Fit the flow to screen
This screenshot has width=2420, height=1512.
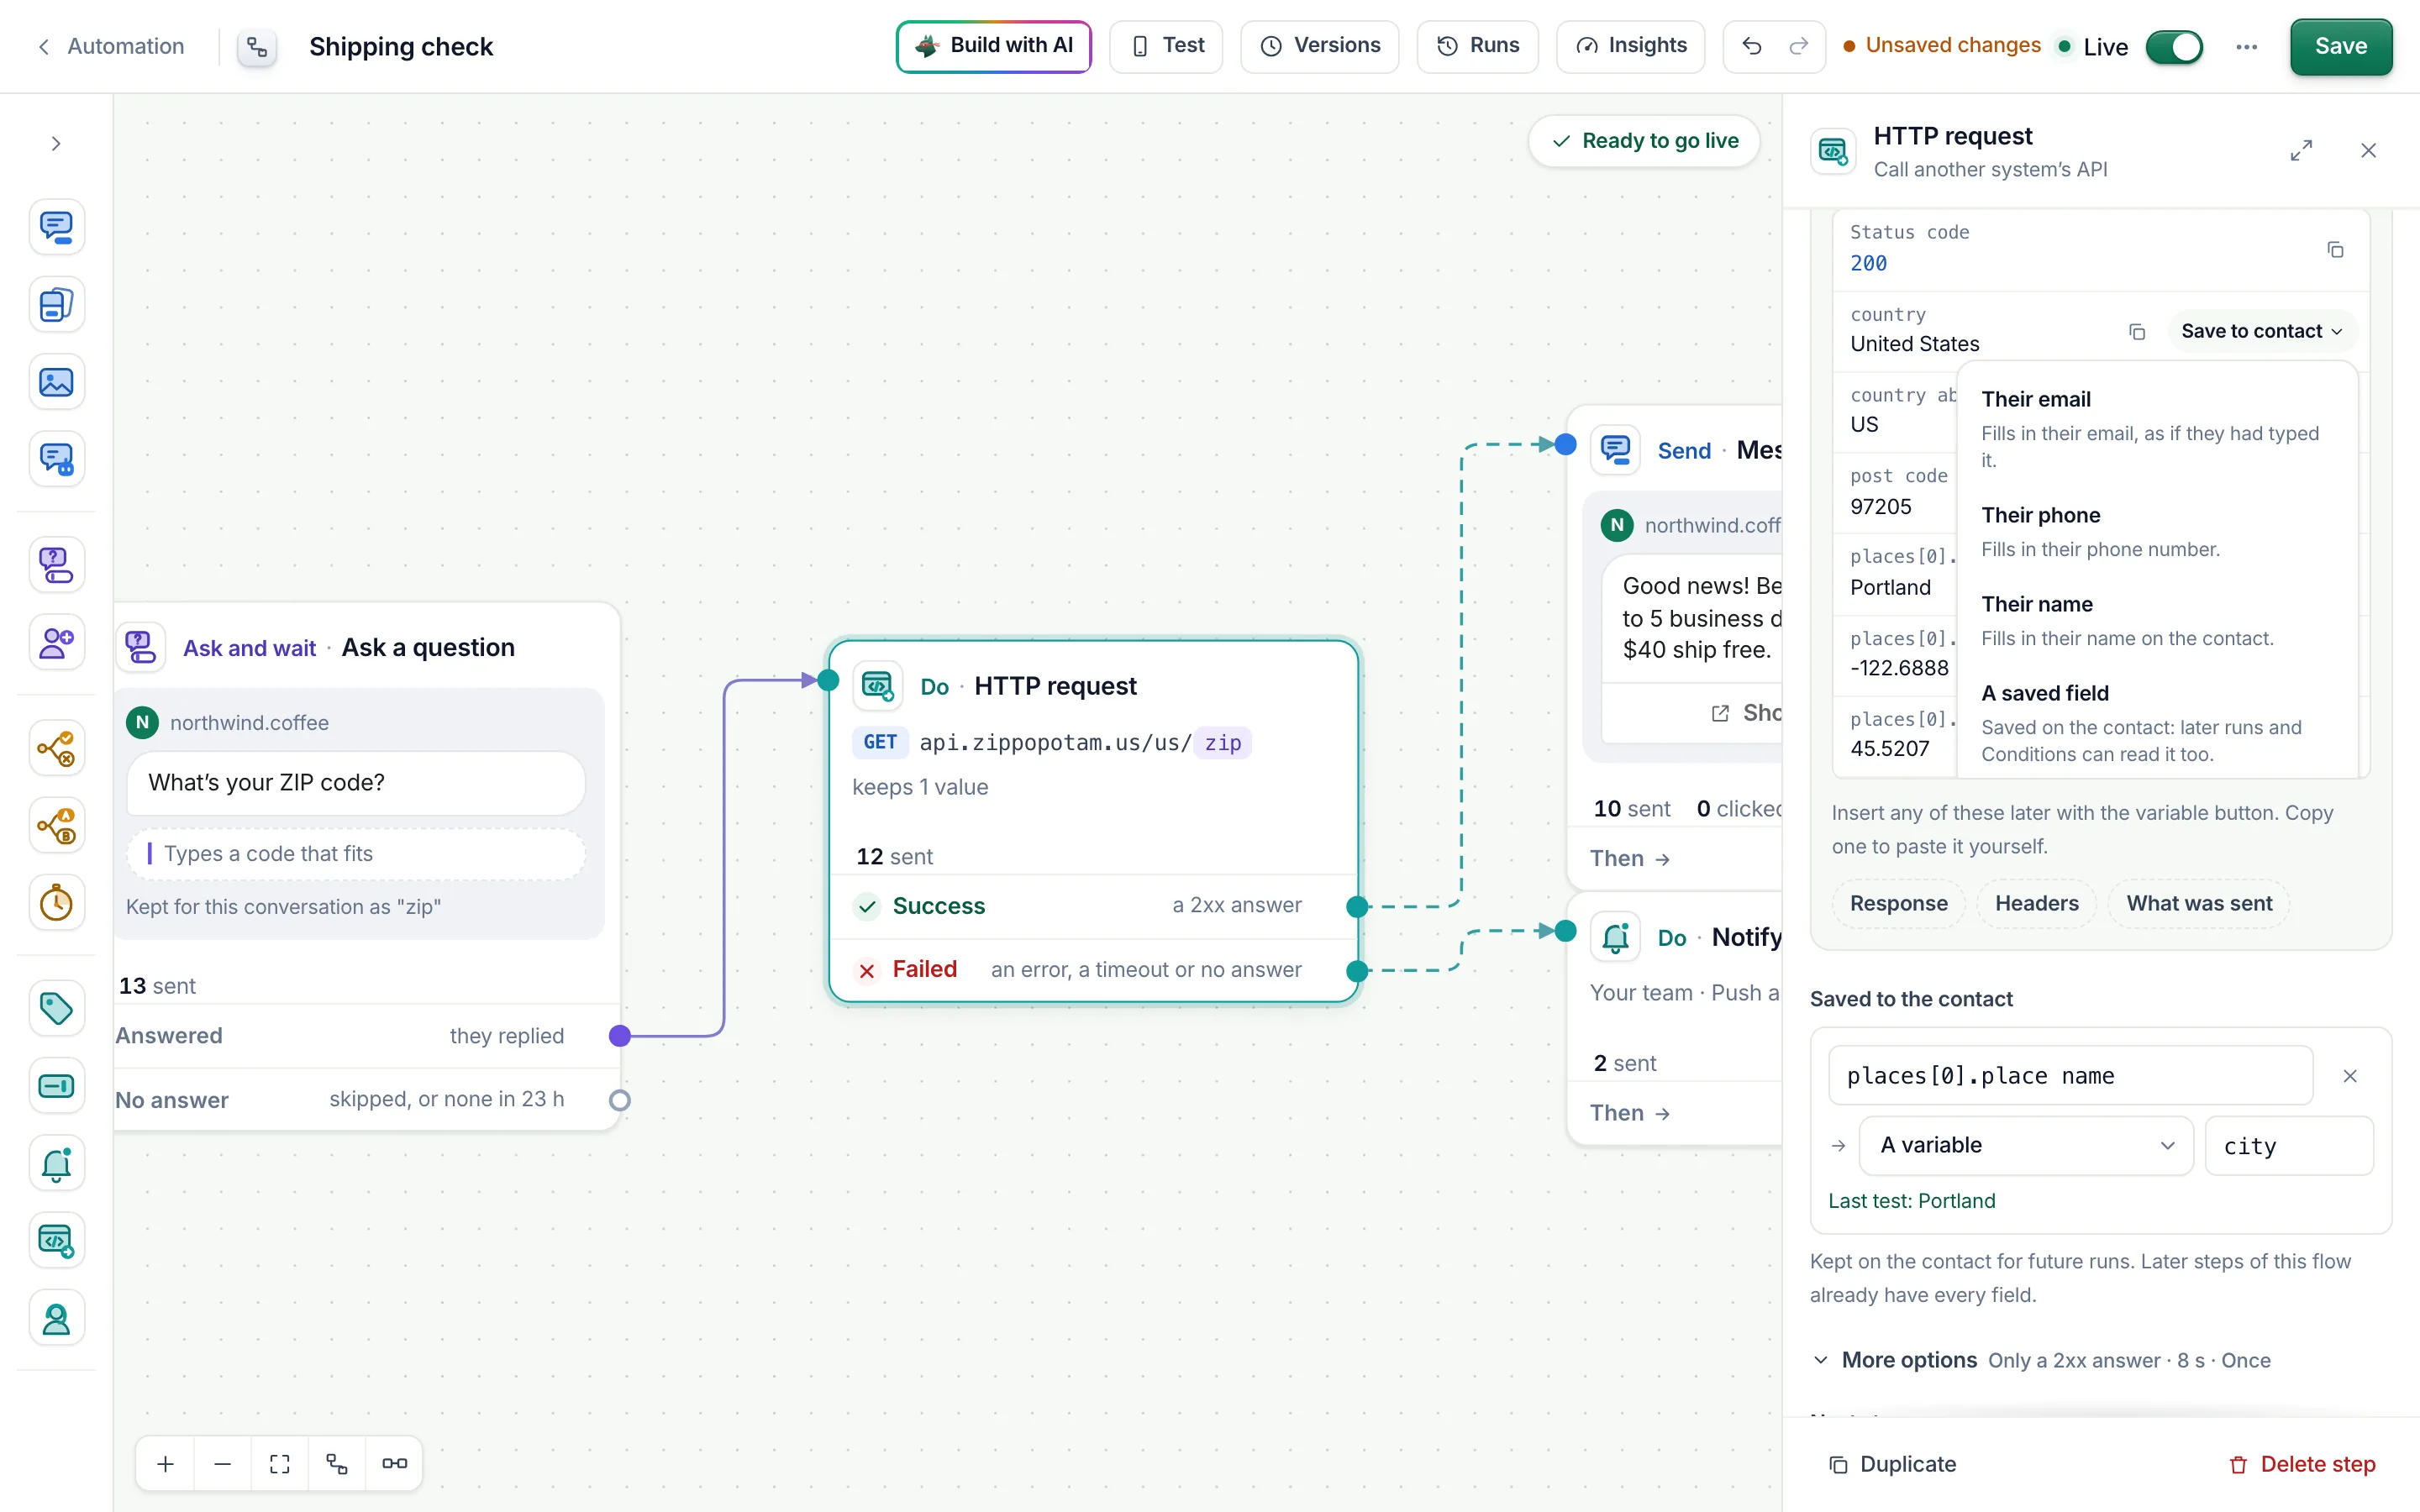(x=280, y=1464)
